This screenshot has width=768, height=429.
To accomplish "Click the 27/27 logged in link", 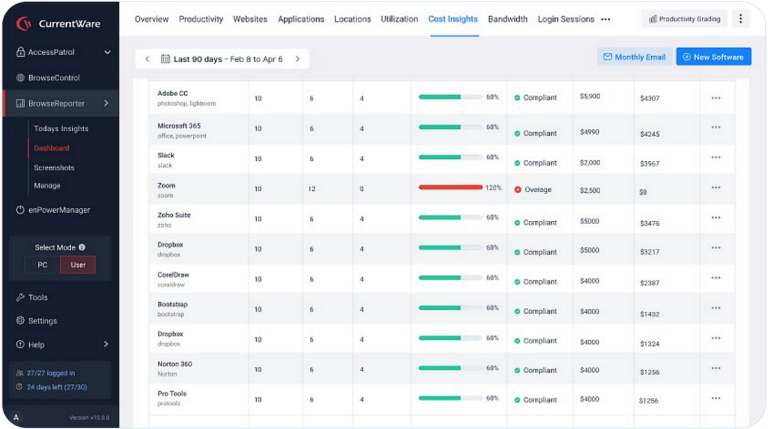I will tap(51, 373).
